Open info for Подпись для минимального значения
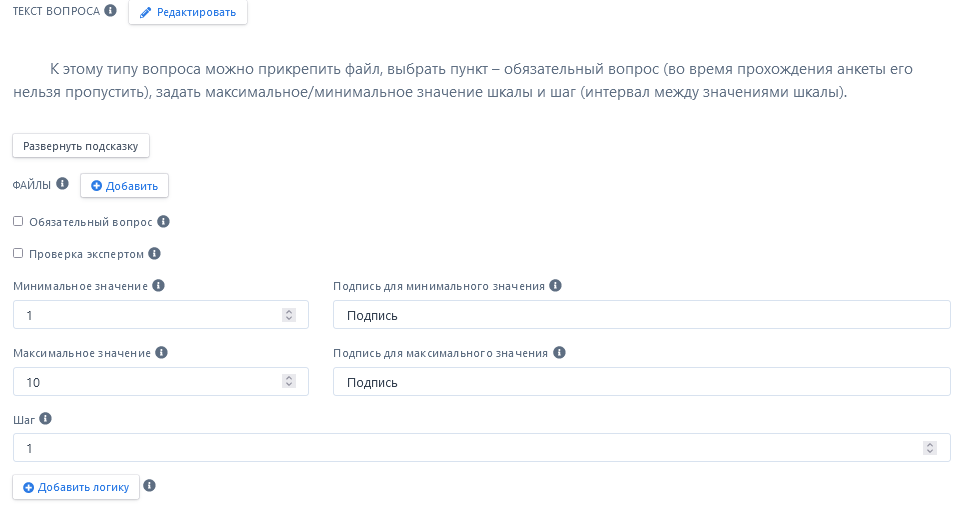Viewport: 962px width, 505px height. click(556, 285)
